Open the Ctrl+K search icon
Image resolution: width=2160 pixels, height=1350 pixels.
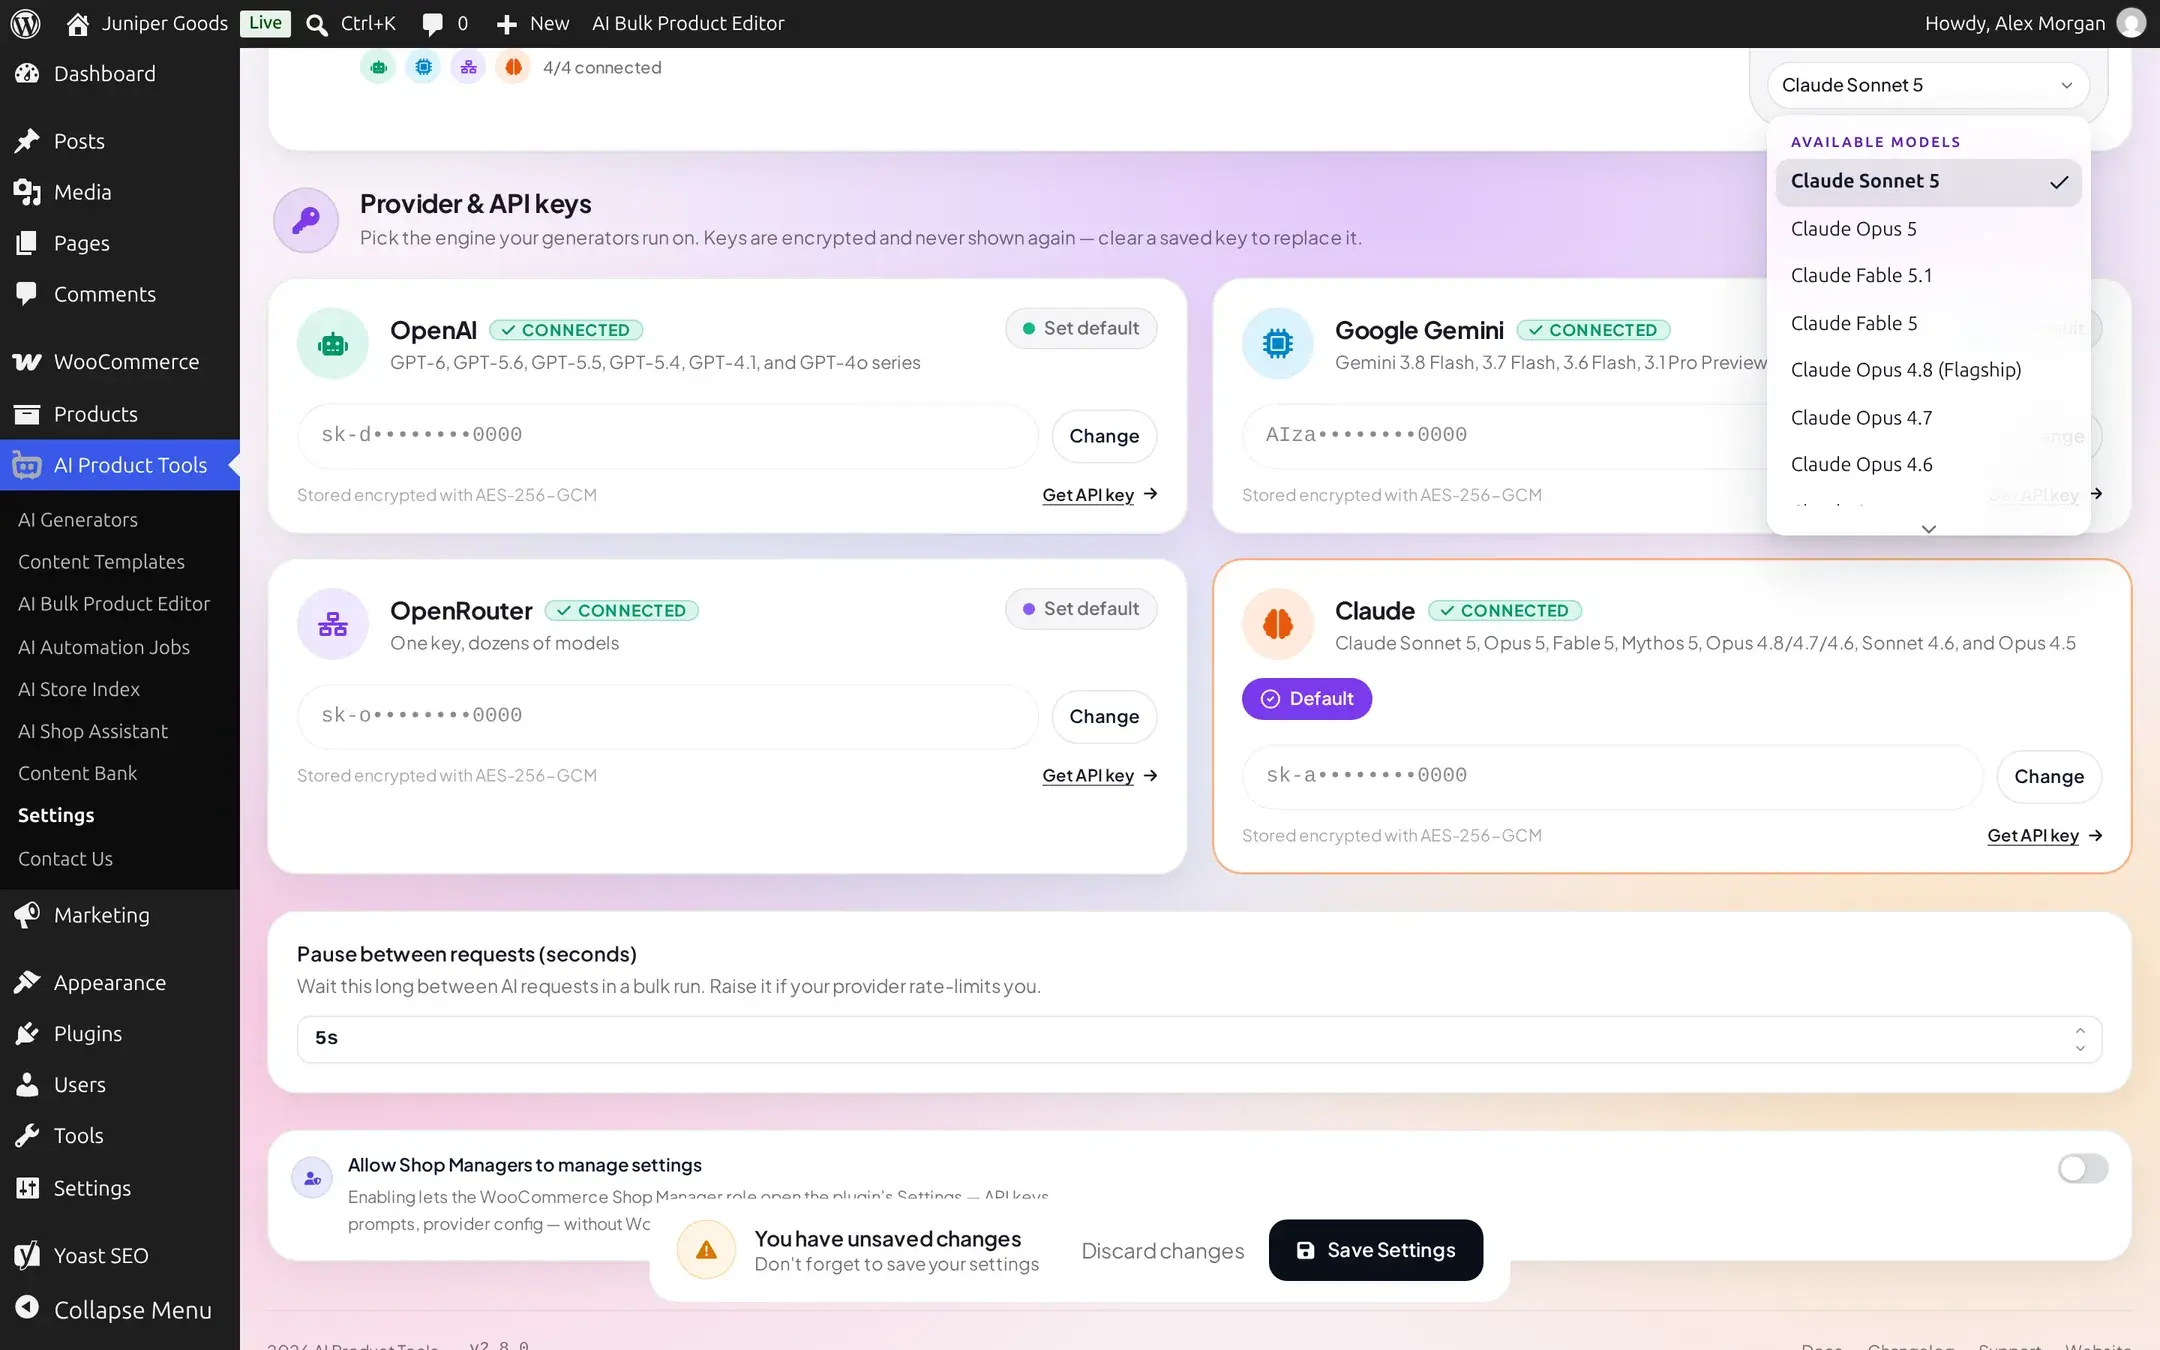coord(317,24)
